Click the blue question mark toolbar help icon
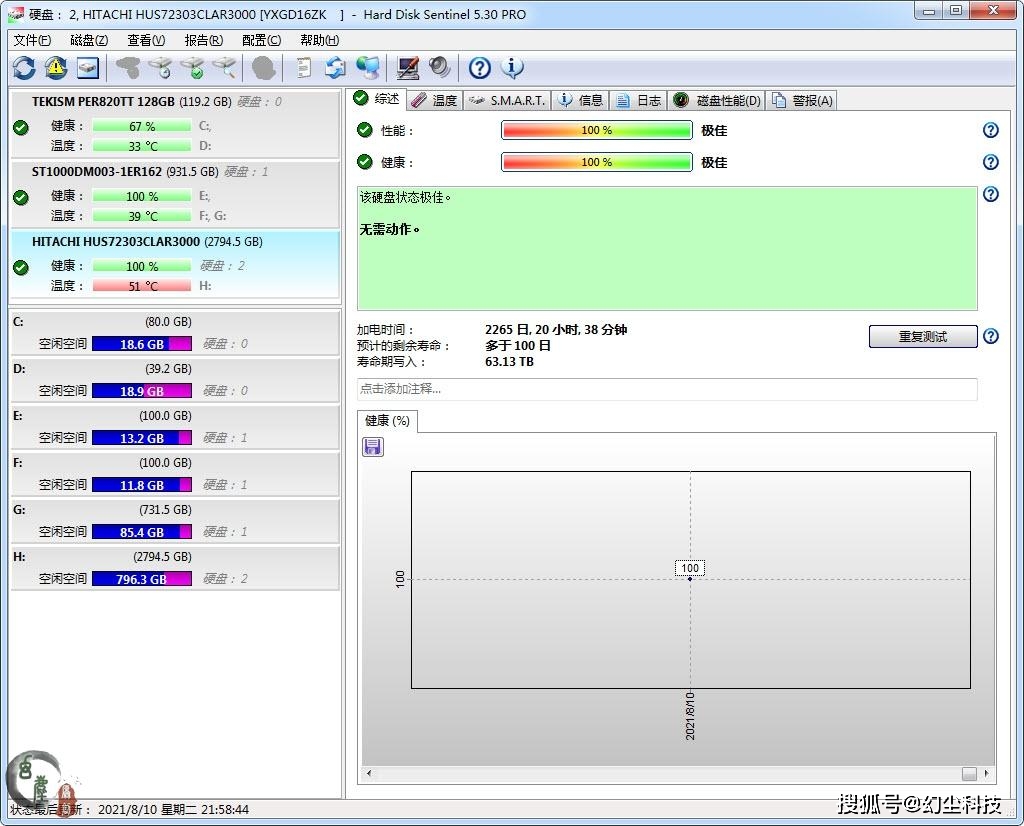 [x=480, y=68]
